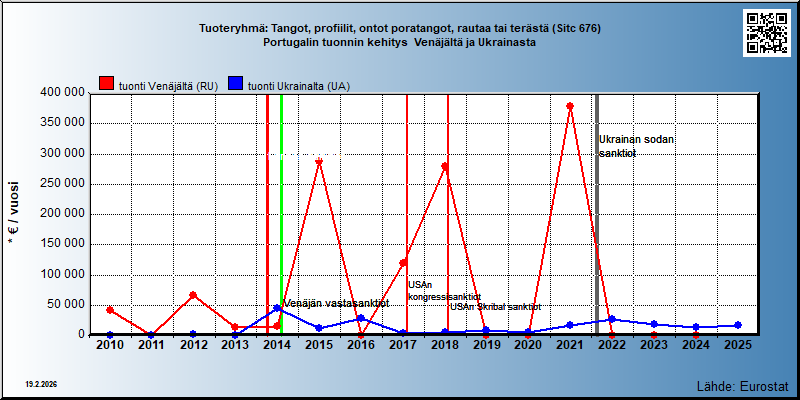Click the blue Ukrainalta (UA) legend swatch
Screen dimensions: 800x400
click(236, 84)
